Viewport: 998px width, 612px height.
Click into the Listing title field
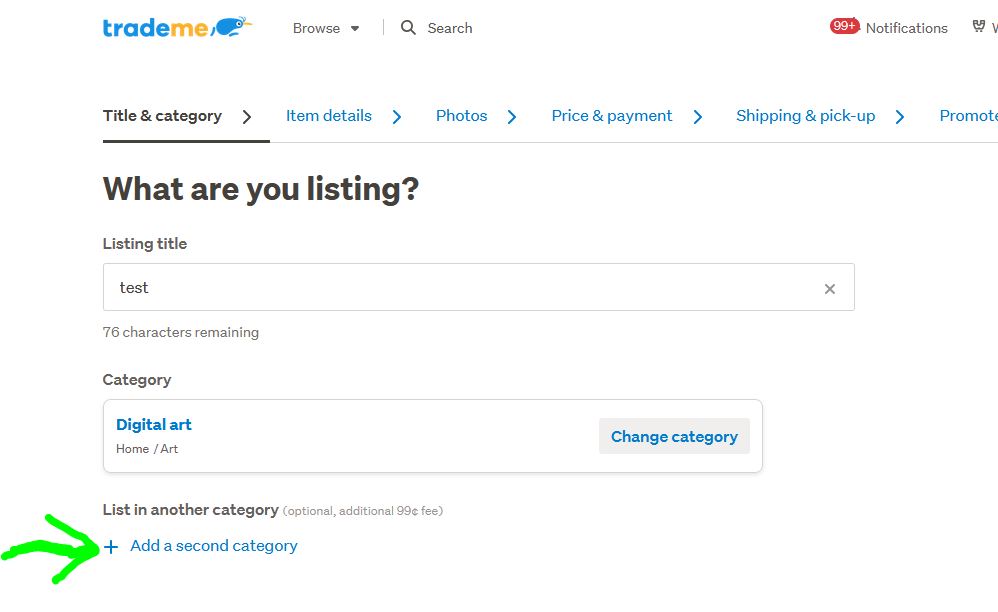[x=460, y=288]
